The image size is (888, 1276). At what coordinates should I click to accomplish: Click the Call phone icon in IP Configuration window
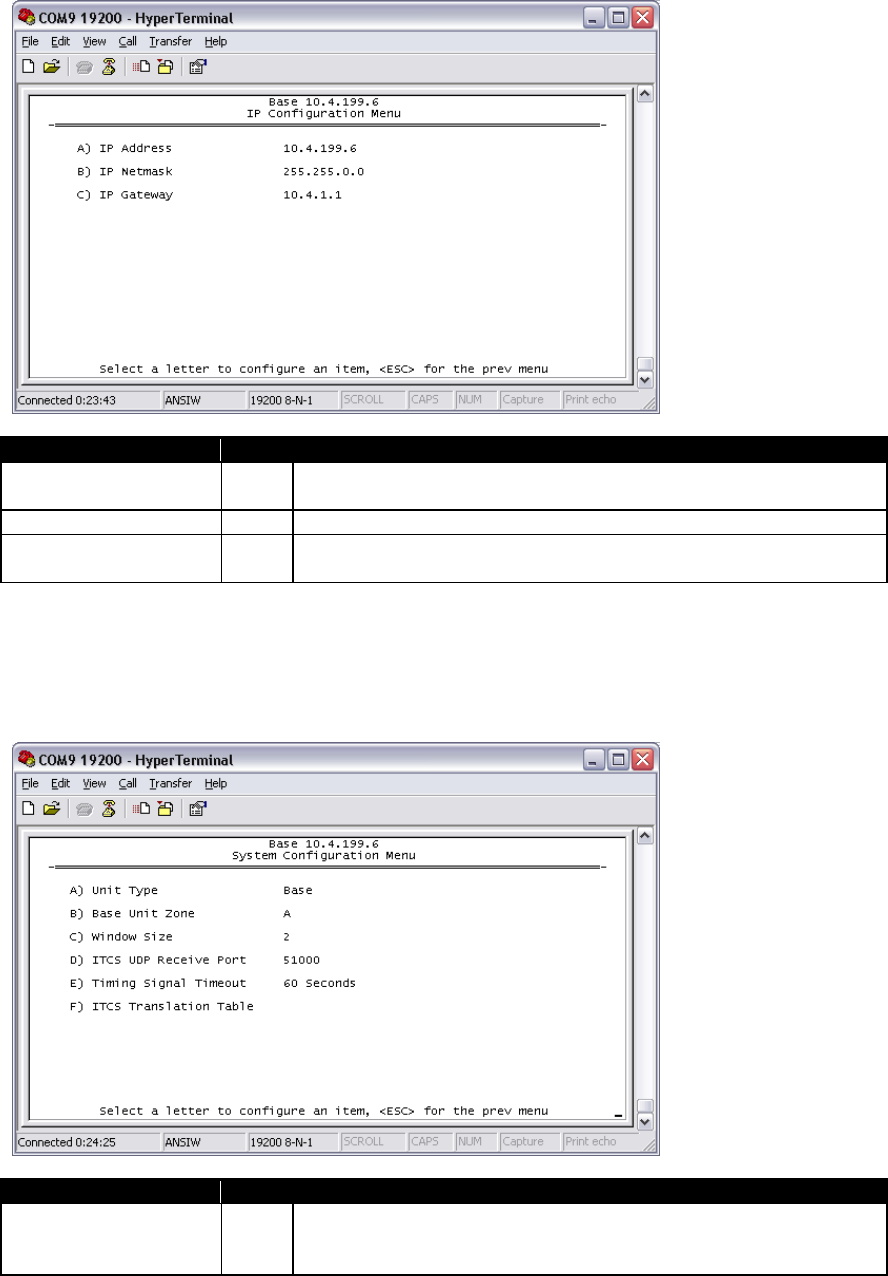tap(85, 66)
